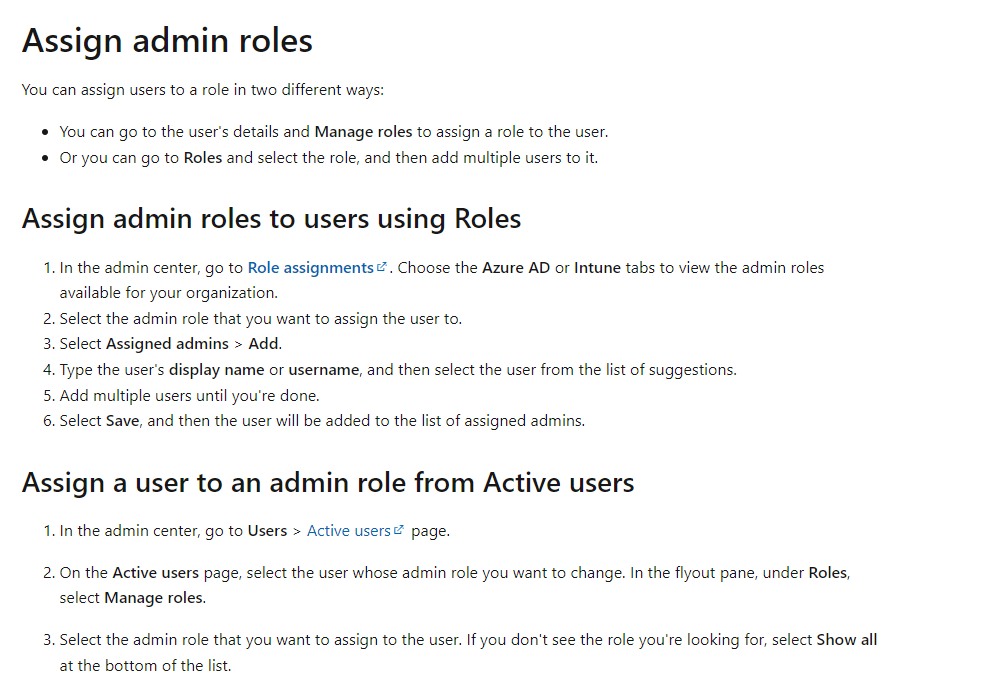Click the 'Assign admin roles' main heading
Viewport: 985px width, 695px height.
(x=167, y=41)
